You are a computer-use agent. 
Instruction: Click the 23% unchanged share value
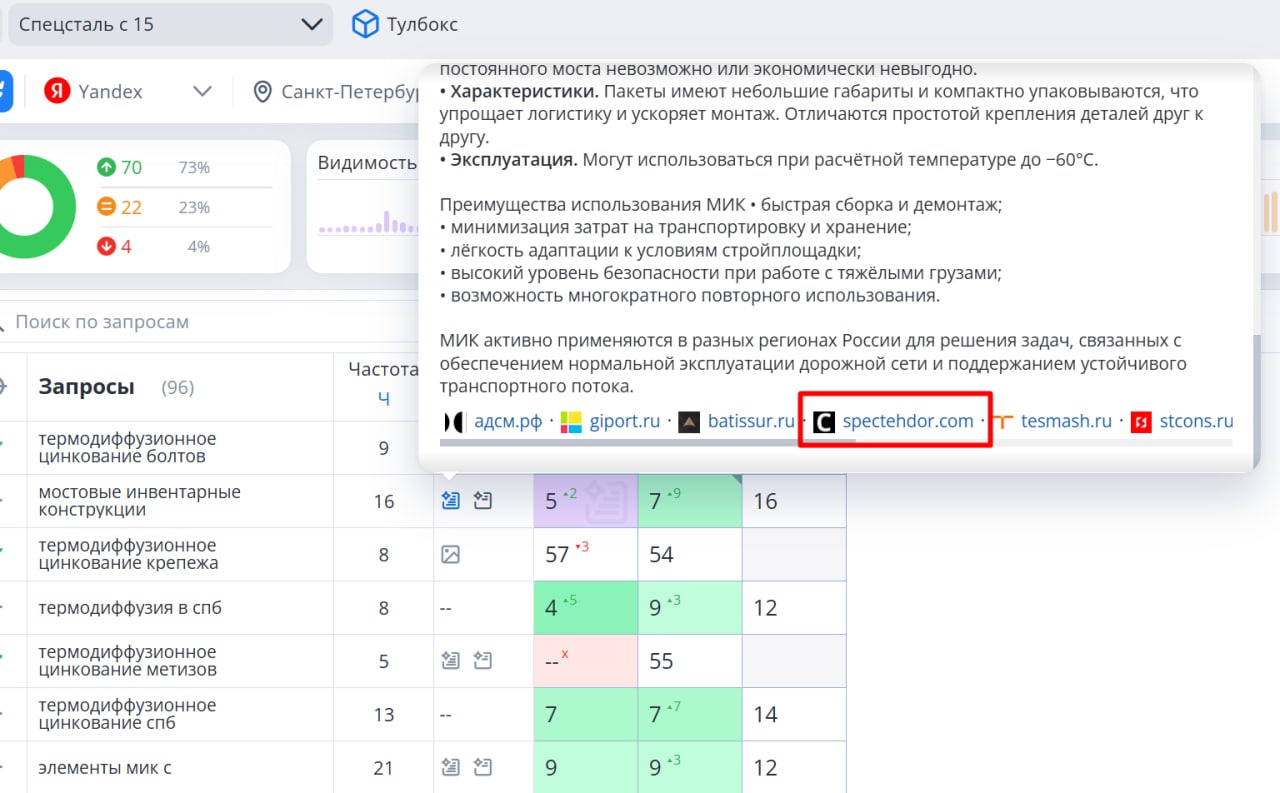pos(194,207)
